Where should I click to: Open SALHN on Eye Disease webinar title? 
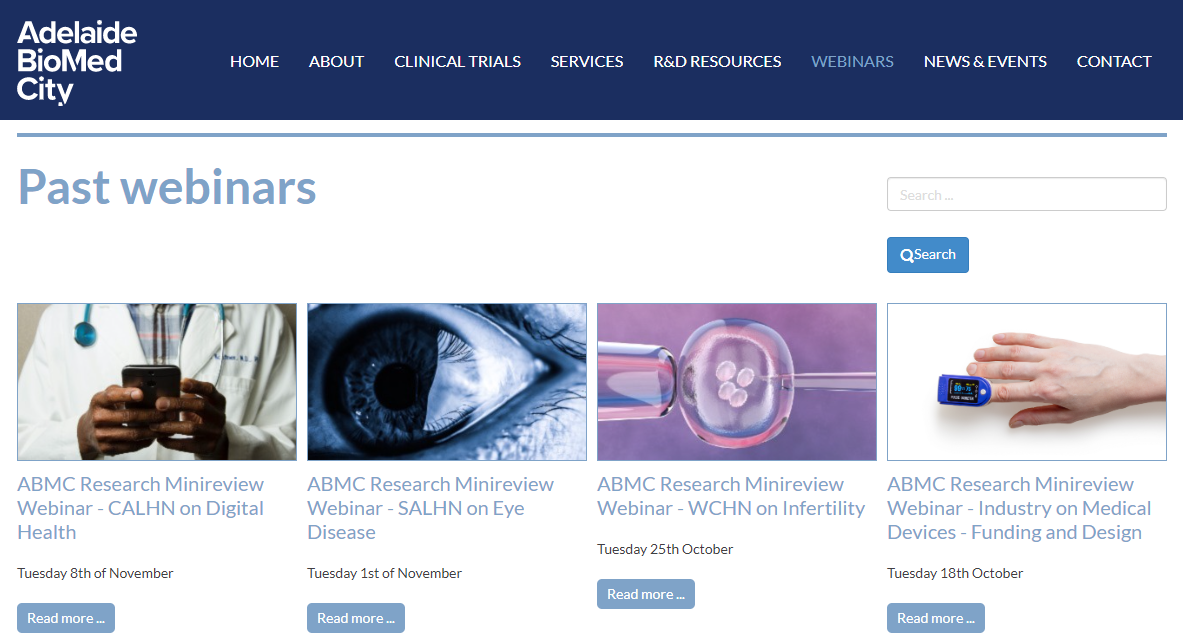(x=430, y=508)
